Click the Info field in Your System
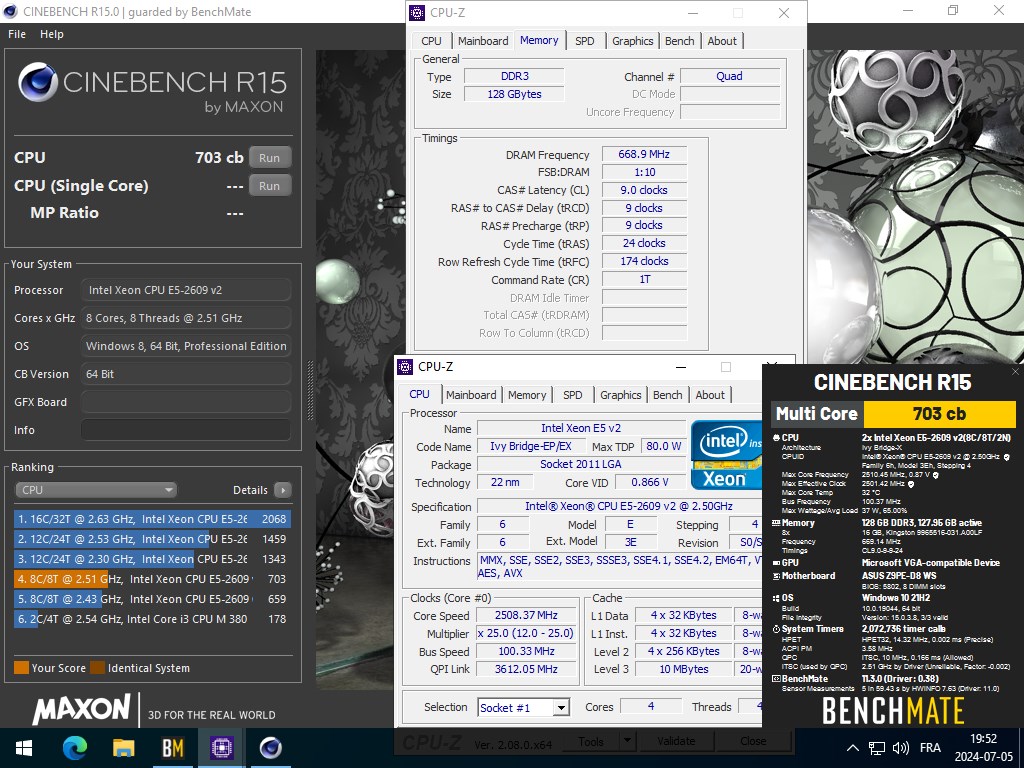 pyautogui.click(x=186, y=430)
